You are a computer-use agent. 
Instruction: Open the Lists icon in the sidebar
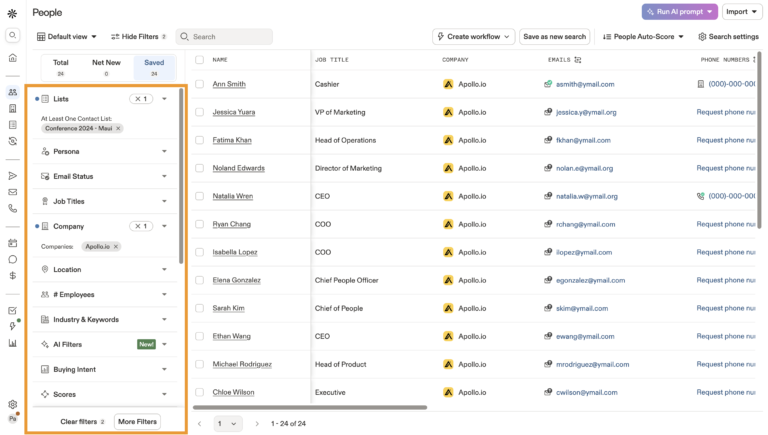(13, 124)
